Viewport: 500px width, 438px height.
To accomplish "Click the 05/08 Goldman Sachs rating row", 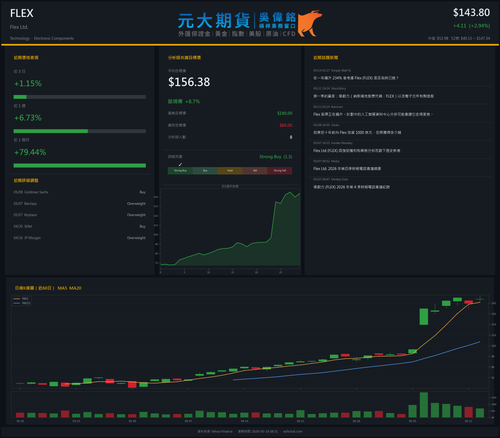I will (x=80, y=192).
